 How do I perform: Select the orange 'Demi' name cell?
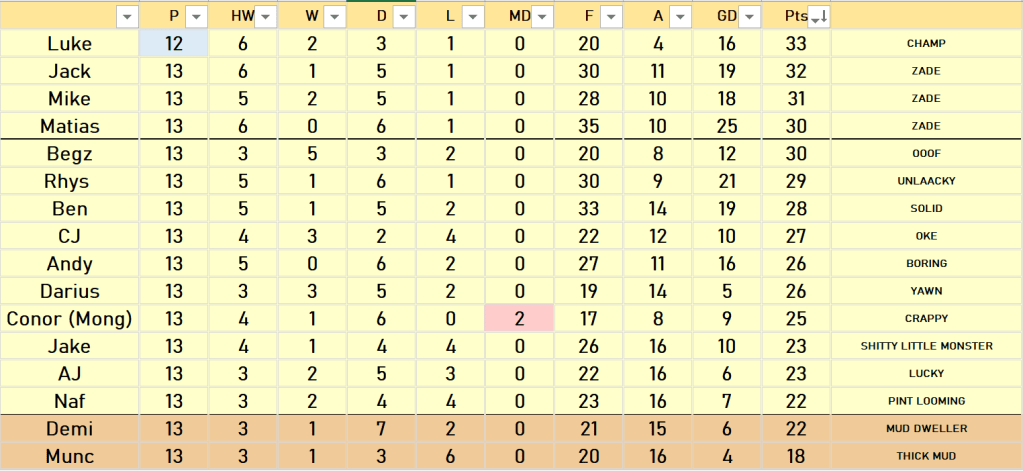pos(69,429)
